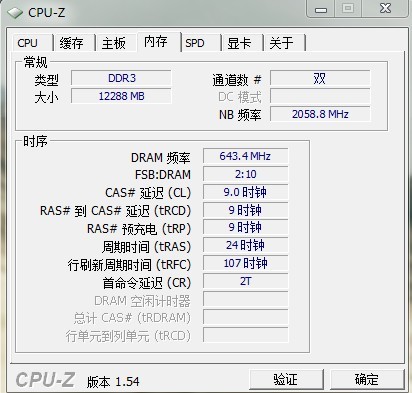Select the 12288 MB size field
This screenshot has width=412, height=393.
click(x=121, y=96)
